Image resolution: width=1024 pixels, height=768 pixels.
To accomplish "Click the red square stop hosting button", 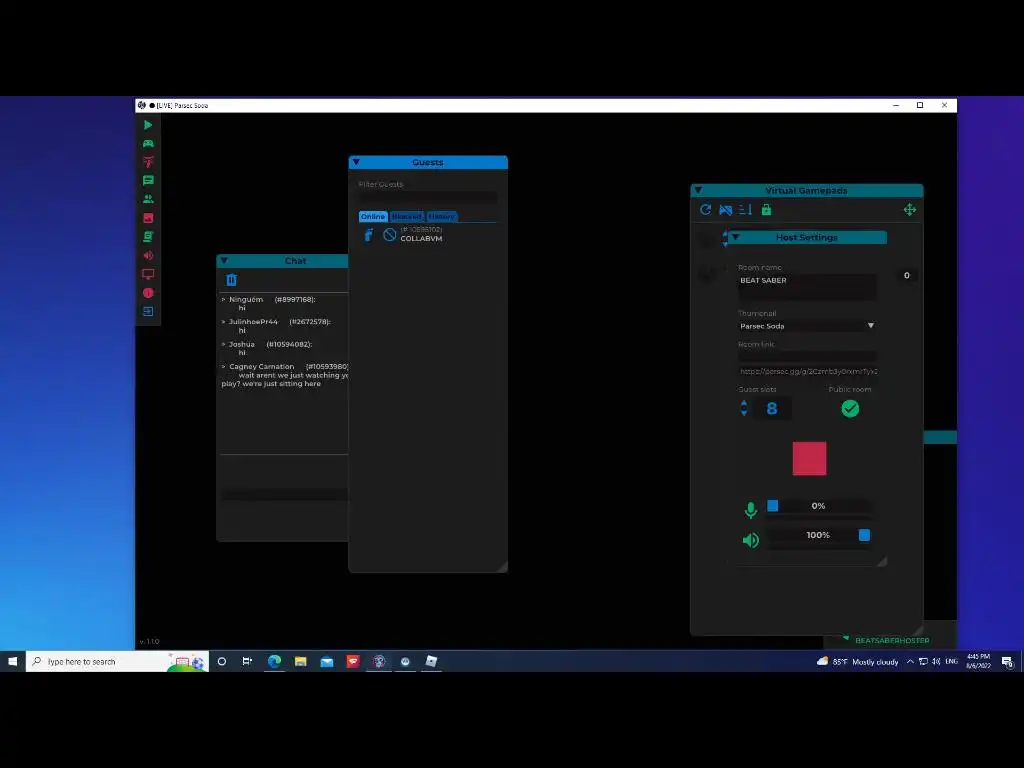I will (x=809, y=458).
